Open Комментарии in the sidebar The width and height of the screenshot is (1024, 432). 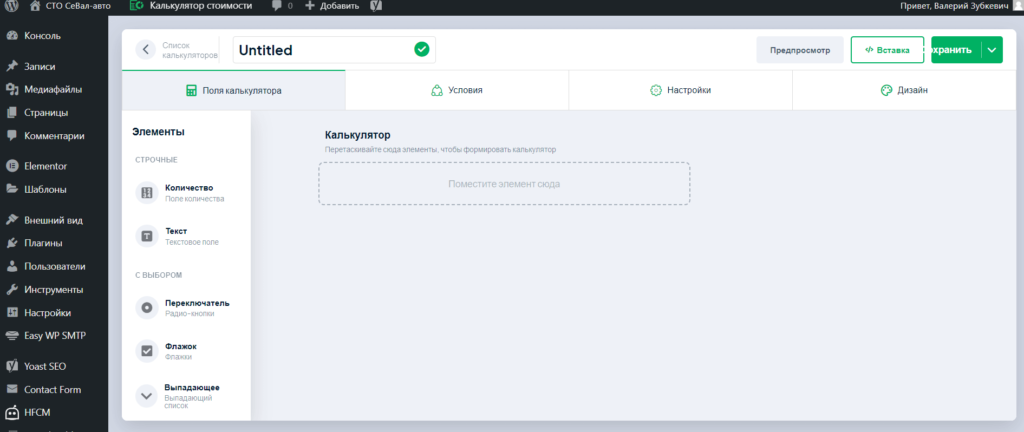click(54, 136)
